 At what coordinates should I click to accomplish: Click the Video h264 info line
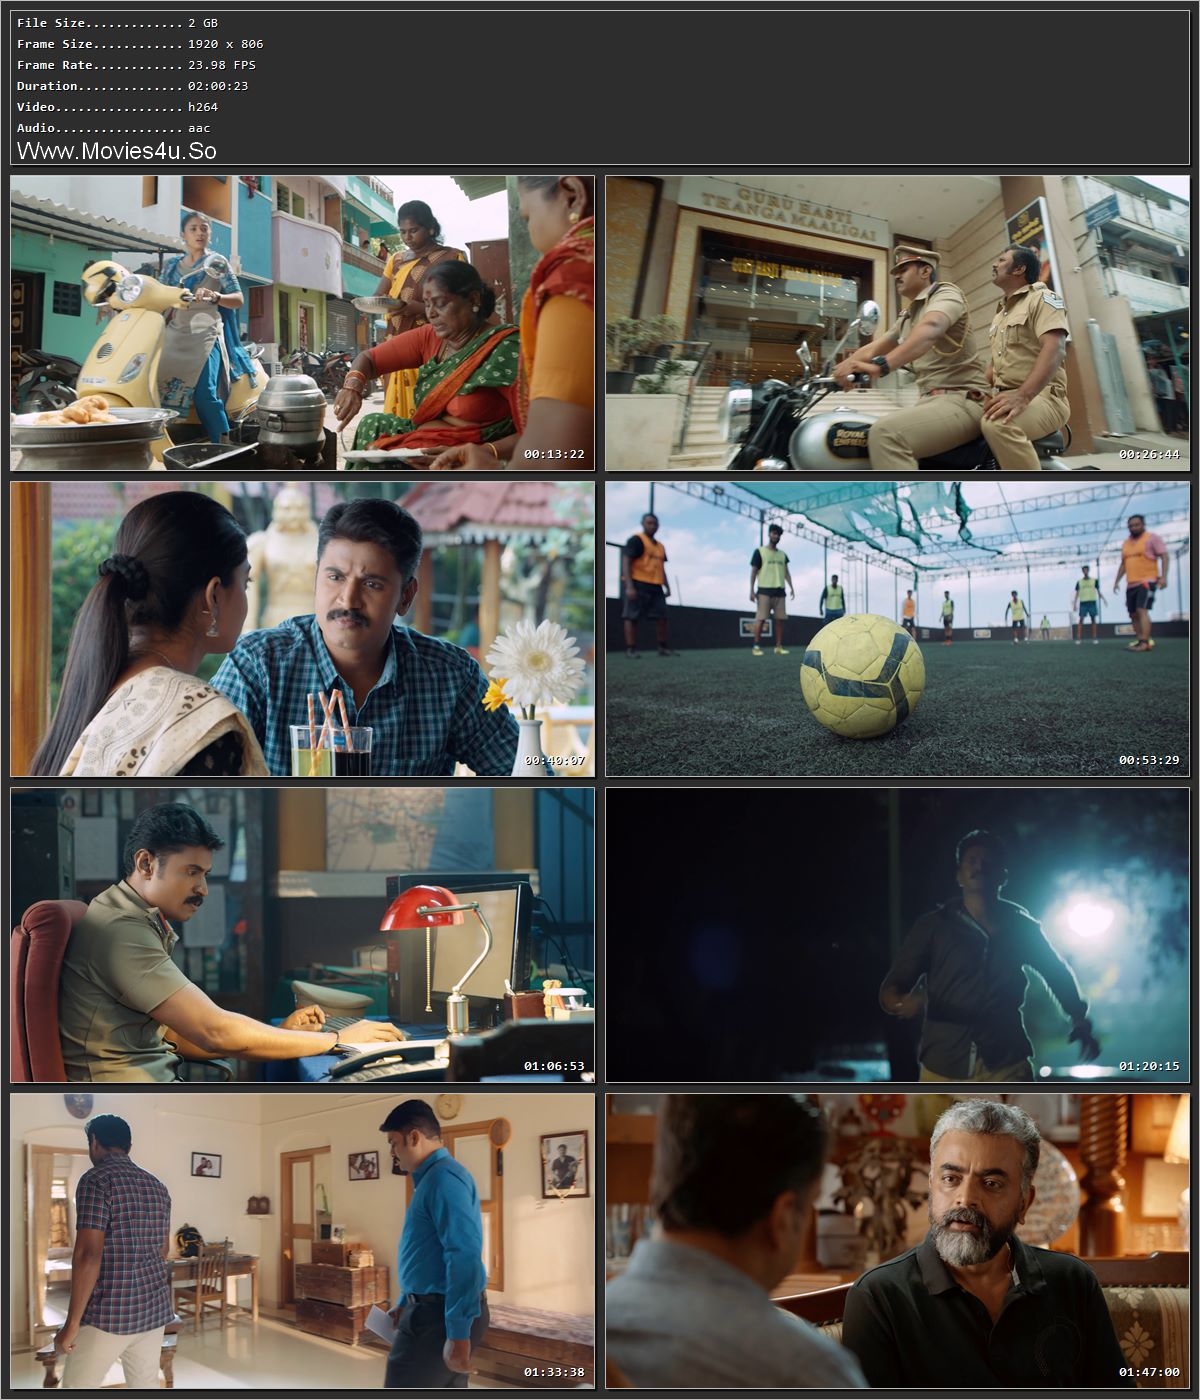pyautogui.click(x=110, y=106)
